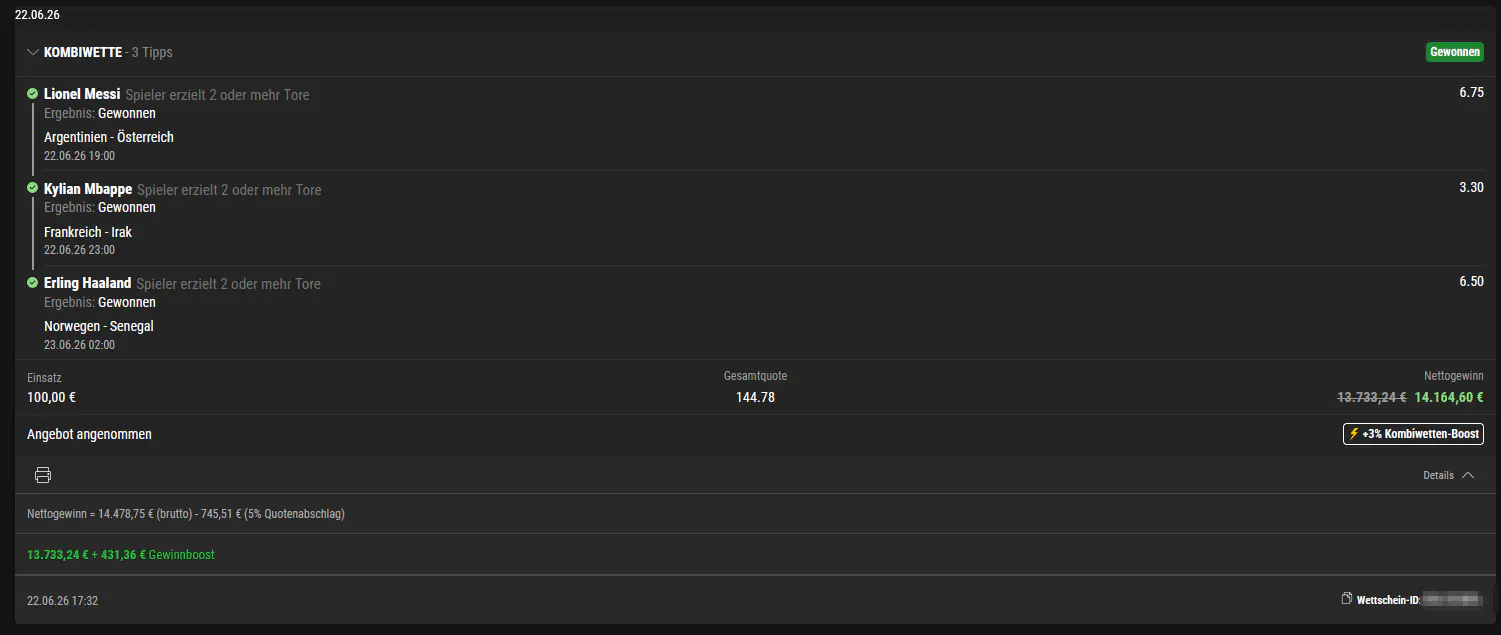Screen dimensions: 1501x635
Task: Open the Argentinien - Österreich match
Action: [x=109, y=137]
